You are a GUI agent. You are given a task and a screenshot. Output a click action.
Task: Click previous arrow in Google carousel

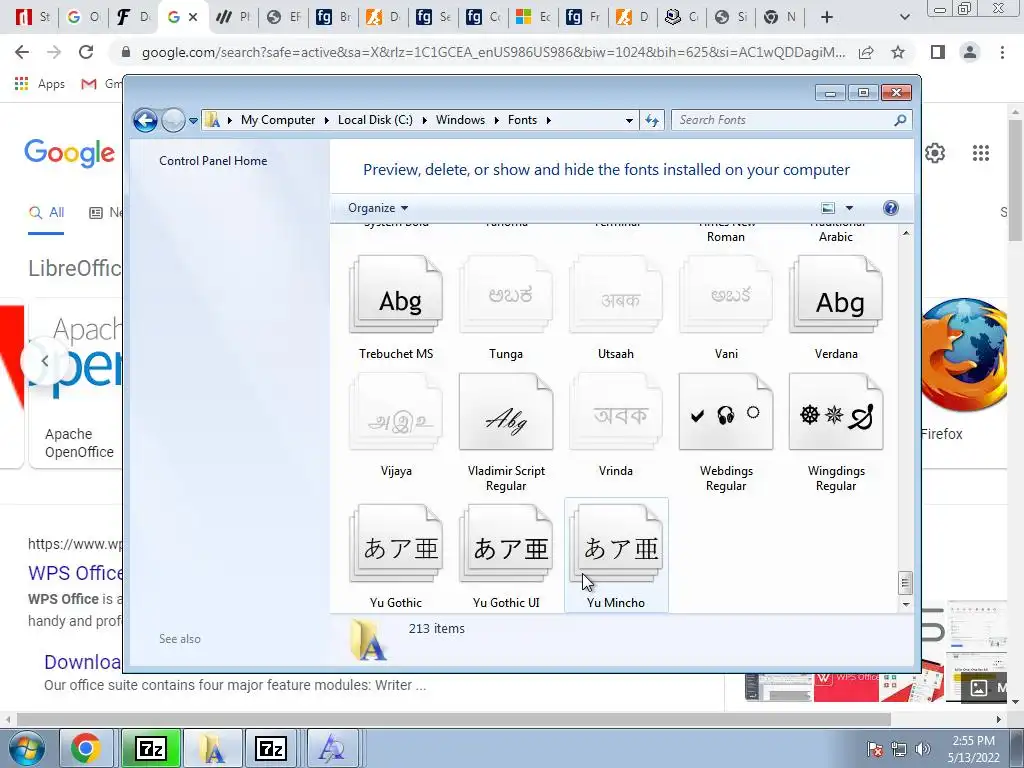[x=44, y=360]
